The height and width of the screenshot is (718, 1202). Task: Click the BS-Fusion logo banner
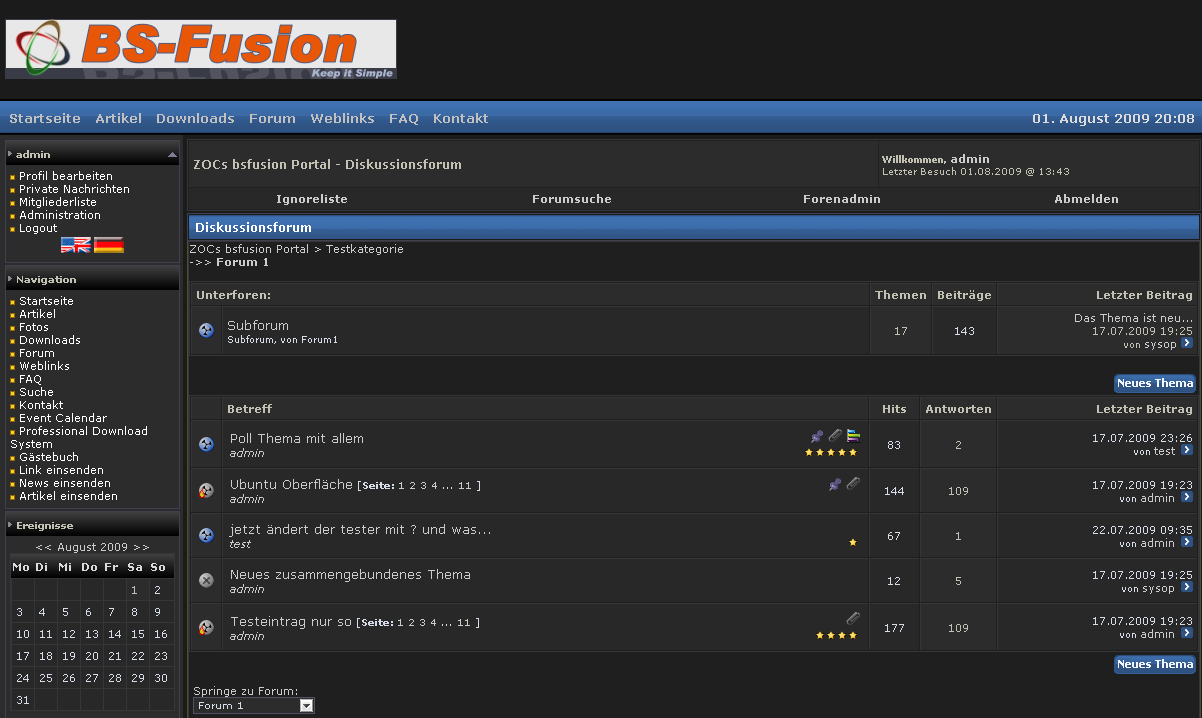click(x=201, y=49)
